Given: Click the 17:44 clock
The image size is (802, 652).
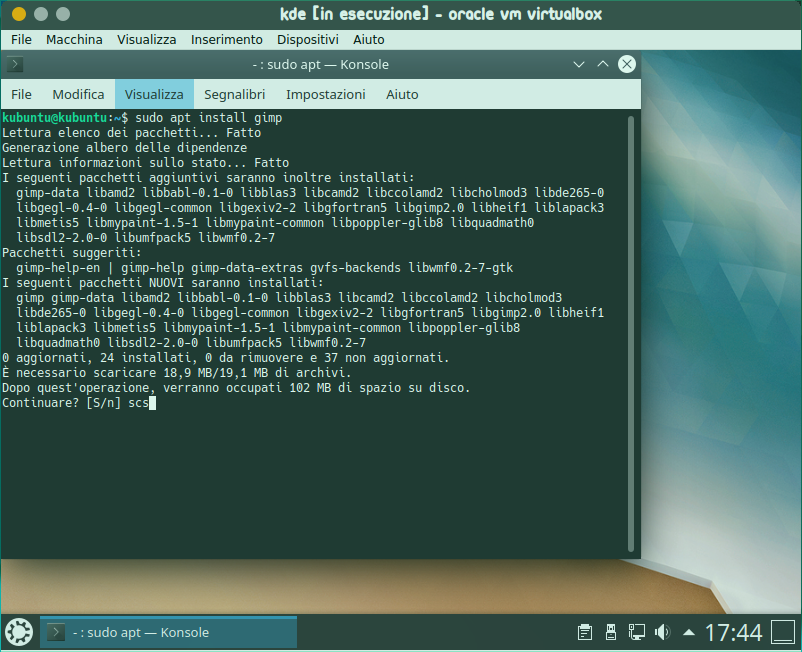Looking at the screenshot, I should [733, 633].
